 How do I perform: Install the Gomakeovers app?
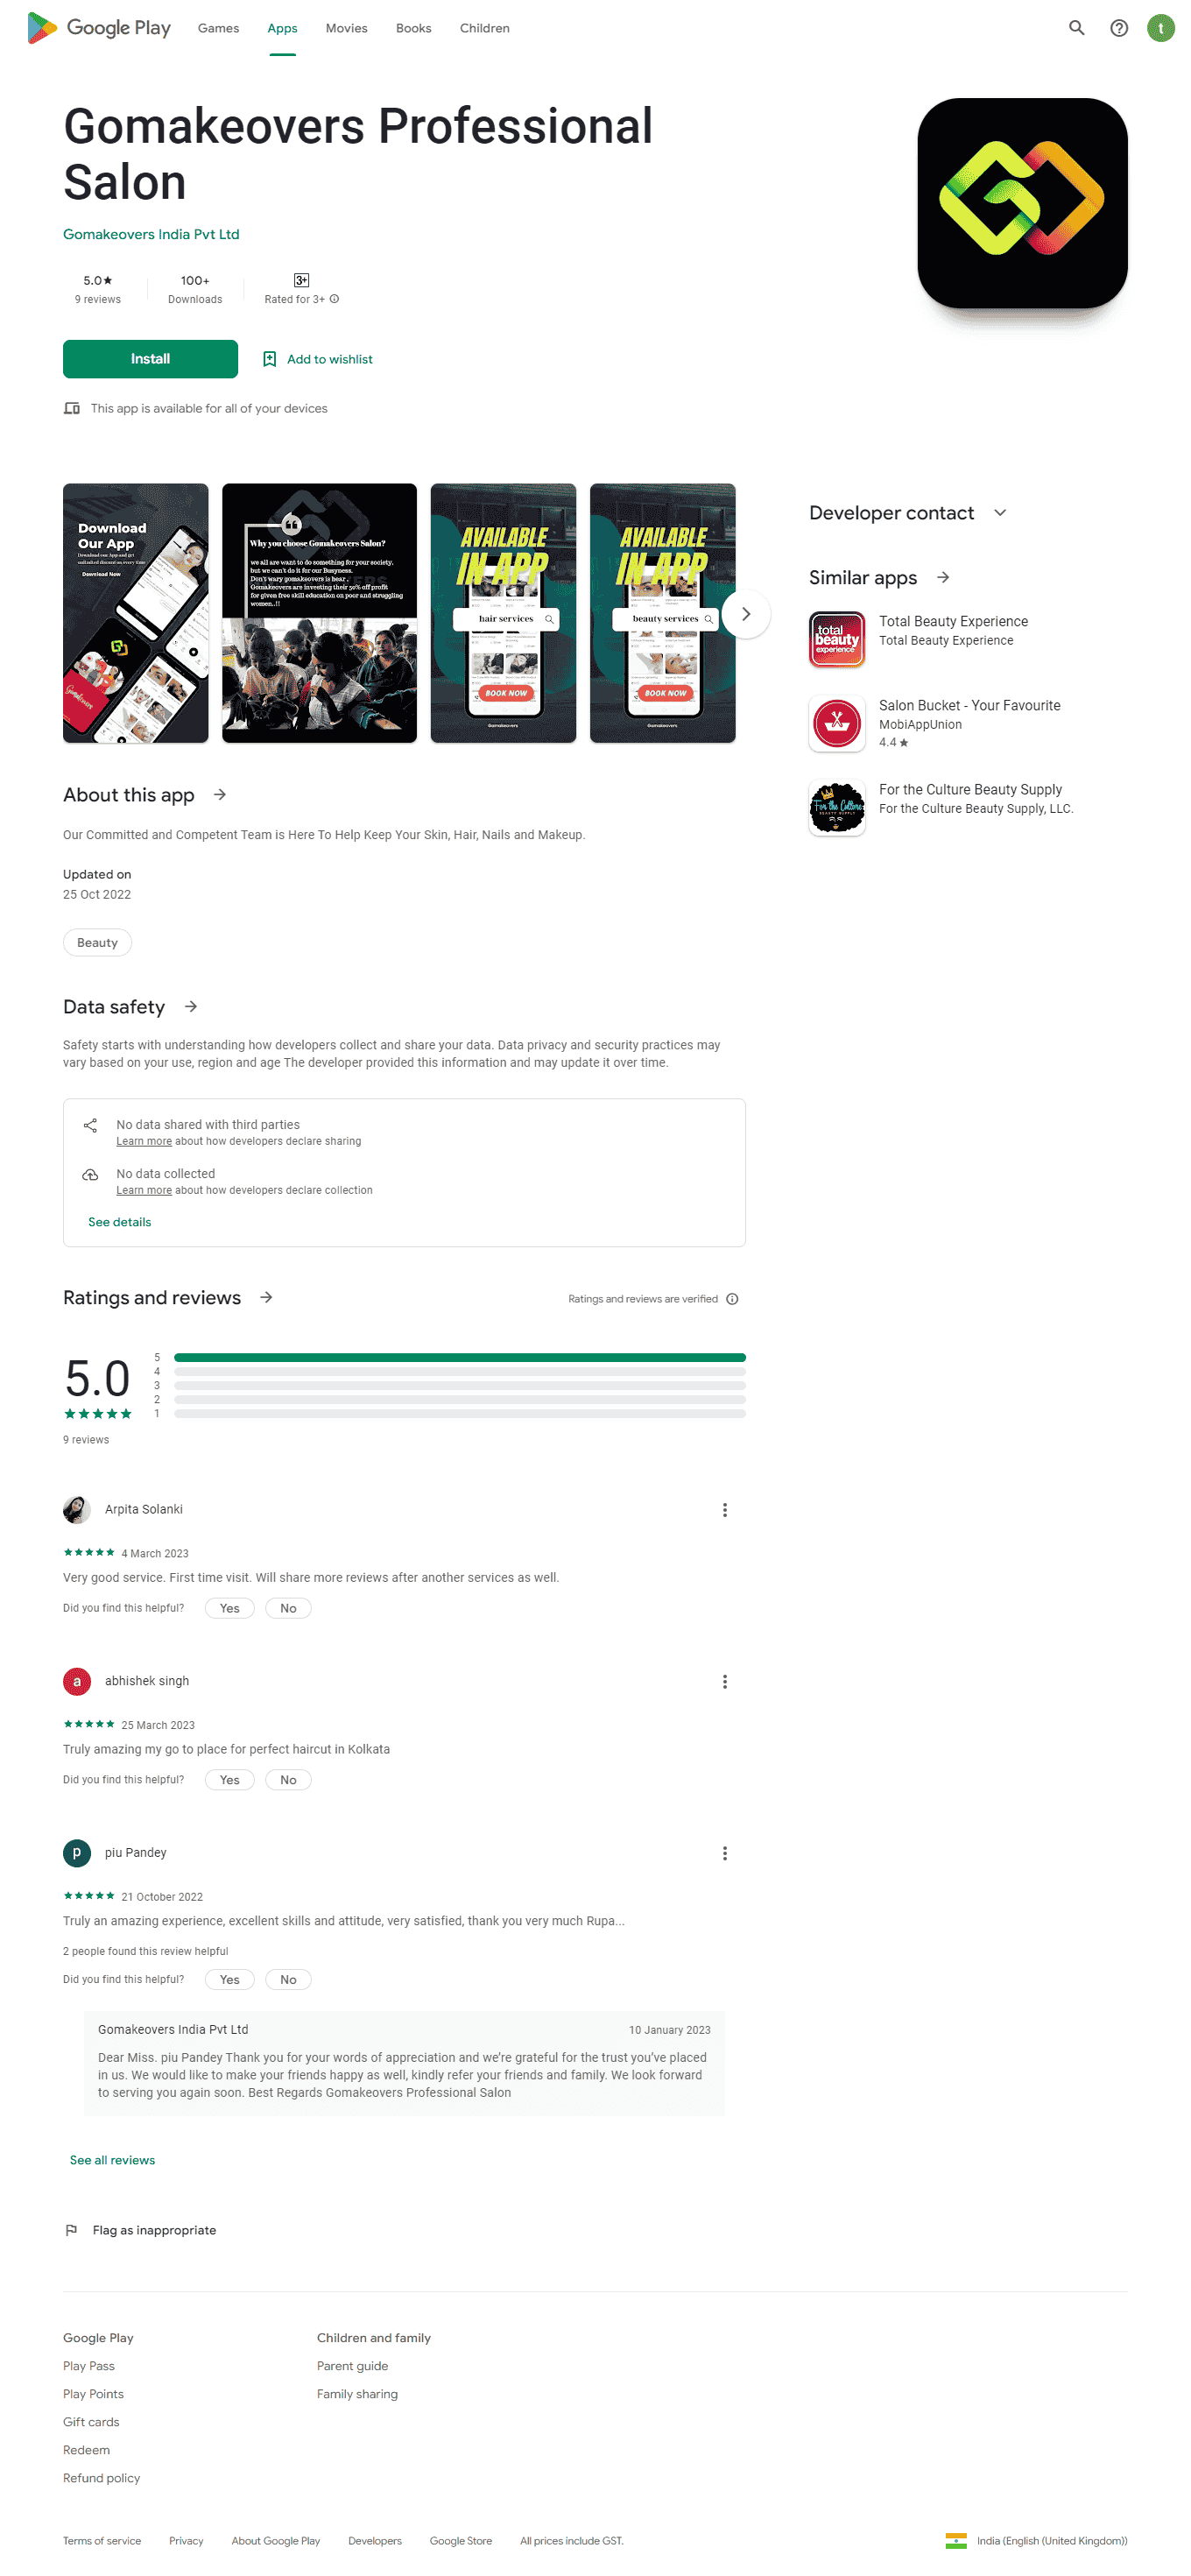tap(150, 359)
